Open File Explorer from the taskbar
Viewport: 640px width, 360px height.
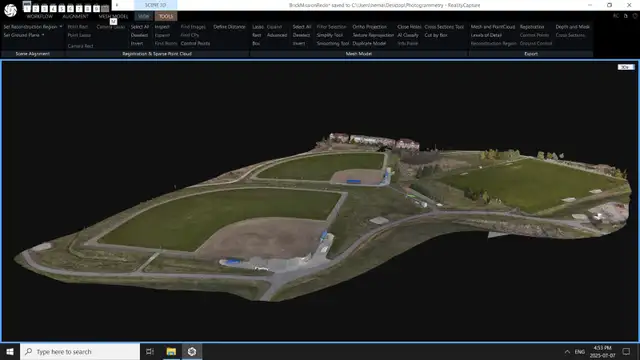pyautogui.click(x=171, y=351)
